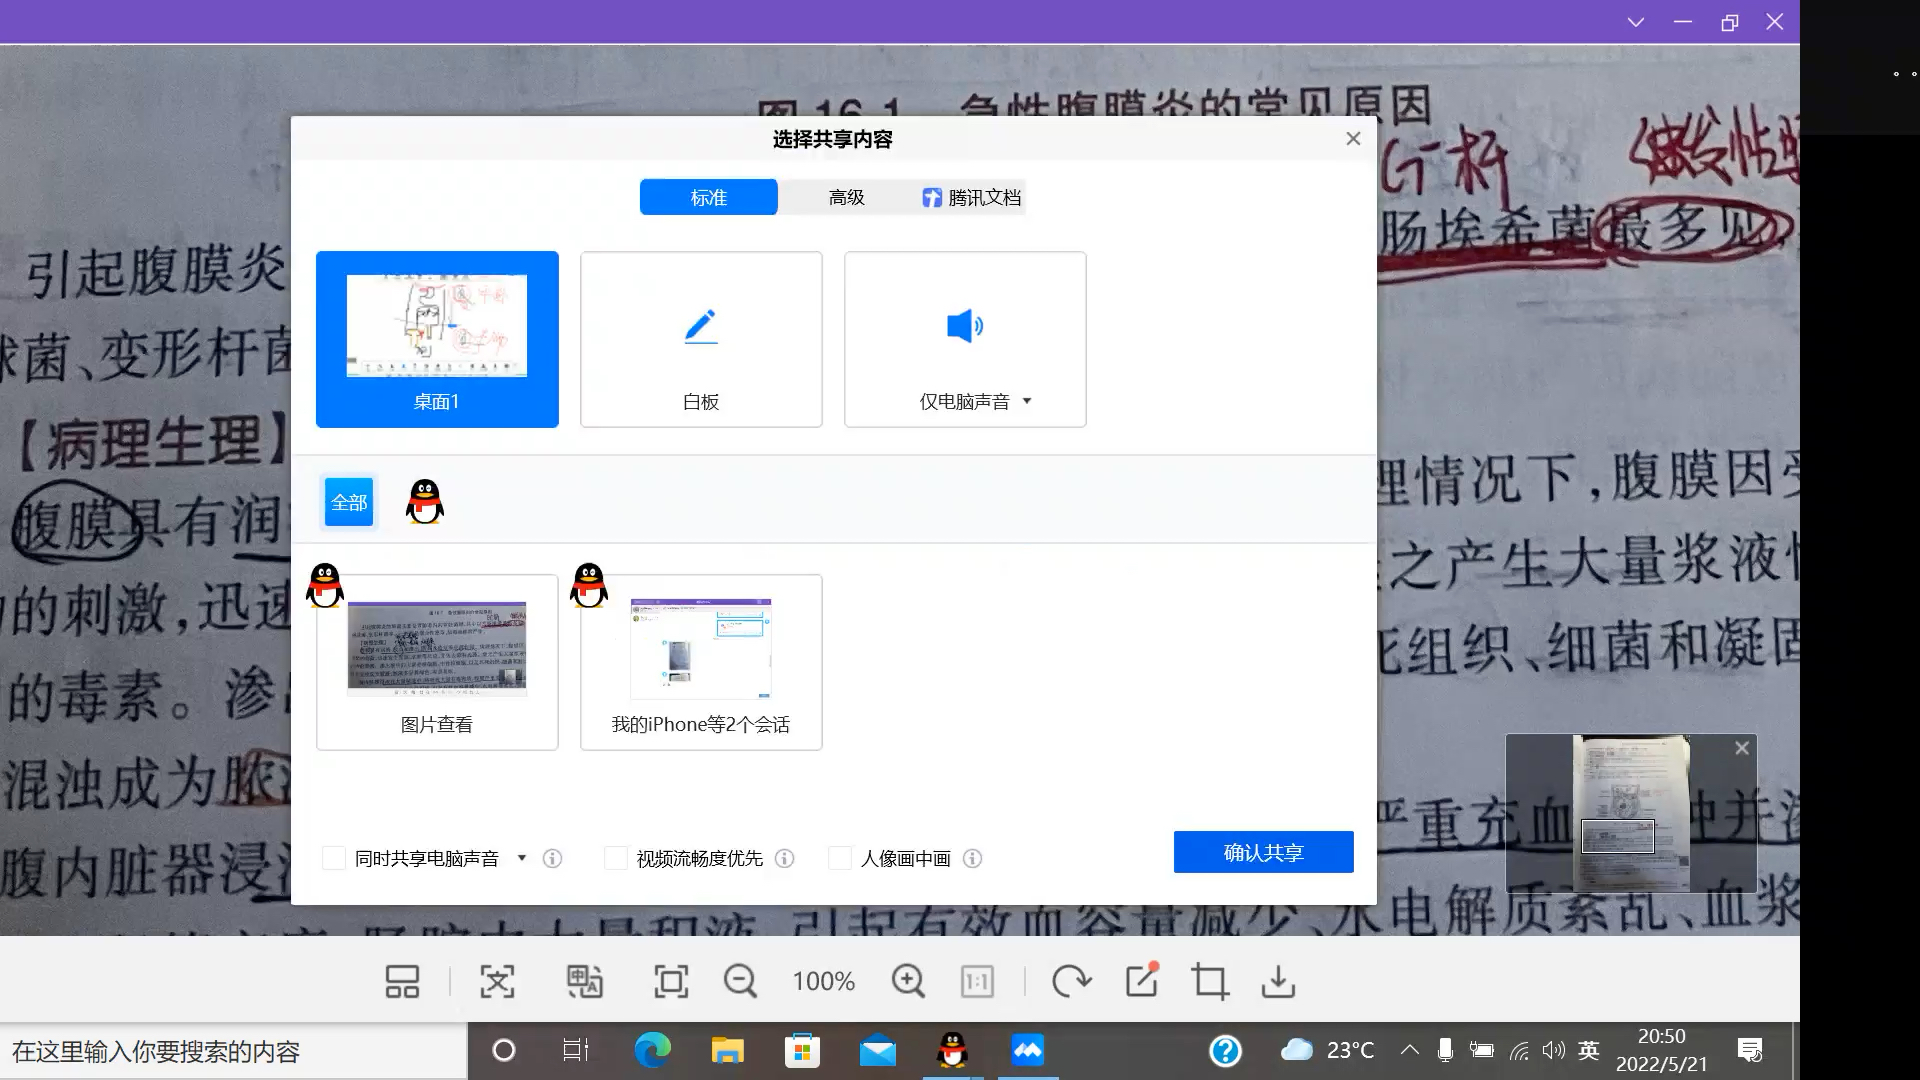Zoom out the image in viewer
Image resolution: width=1920 pixels, height=1080 pixels.
[740, 982]
